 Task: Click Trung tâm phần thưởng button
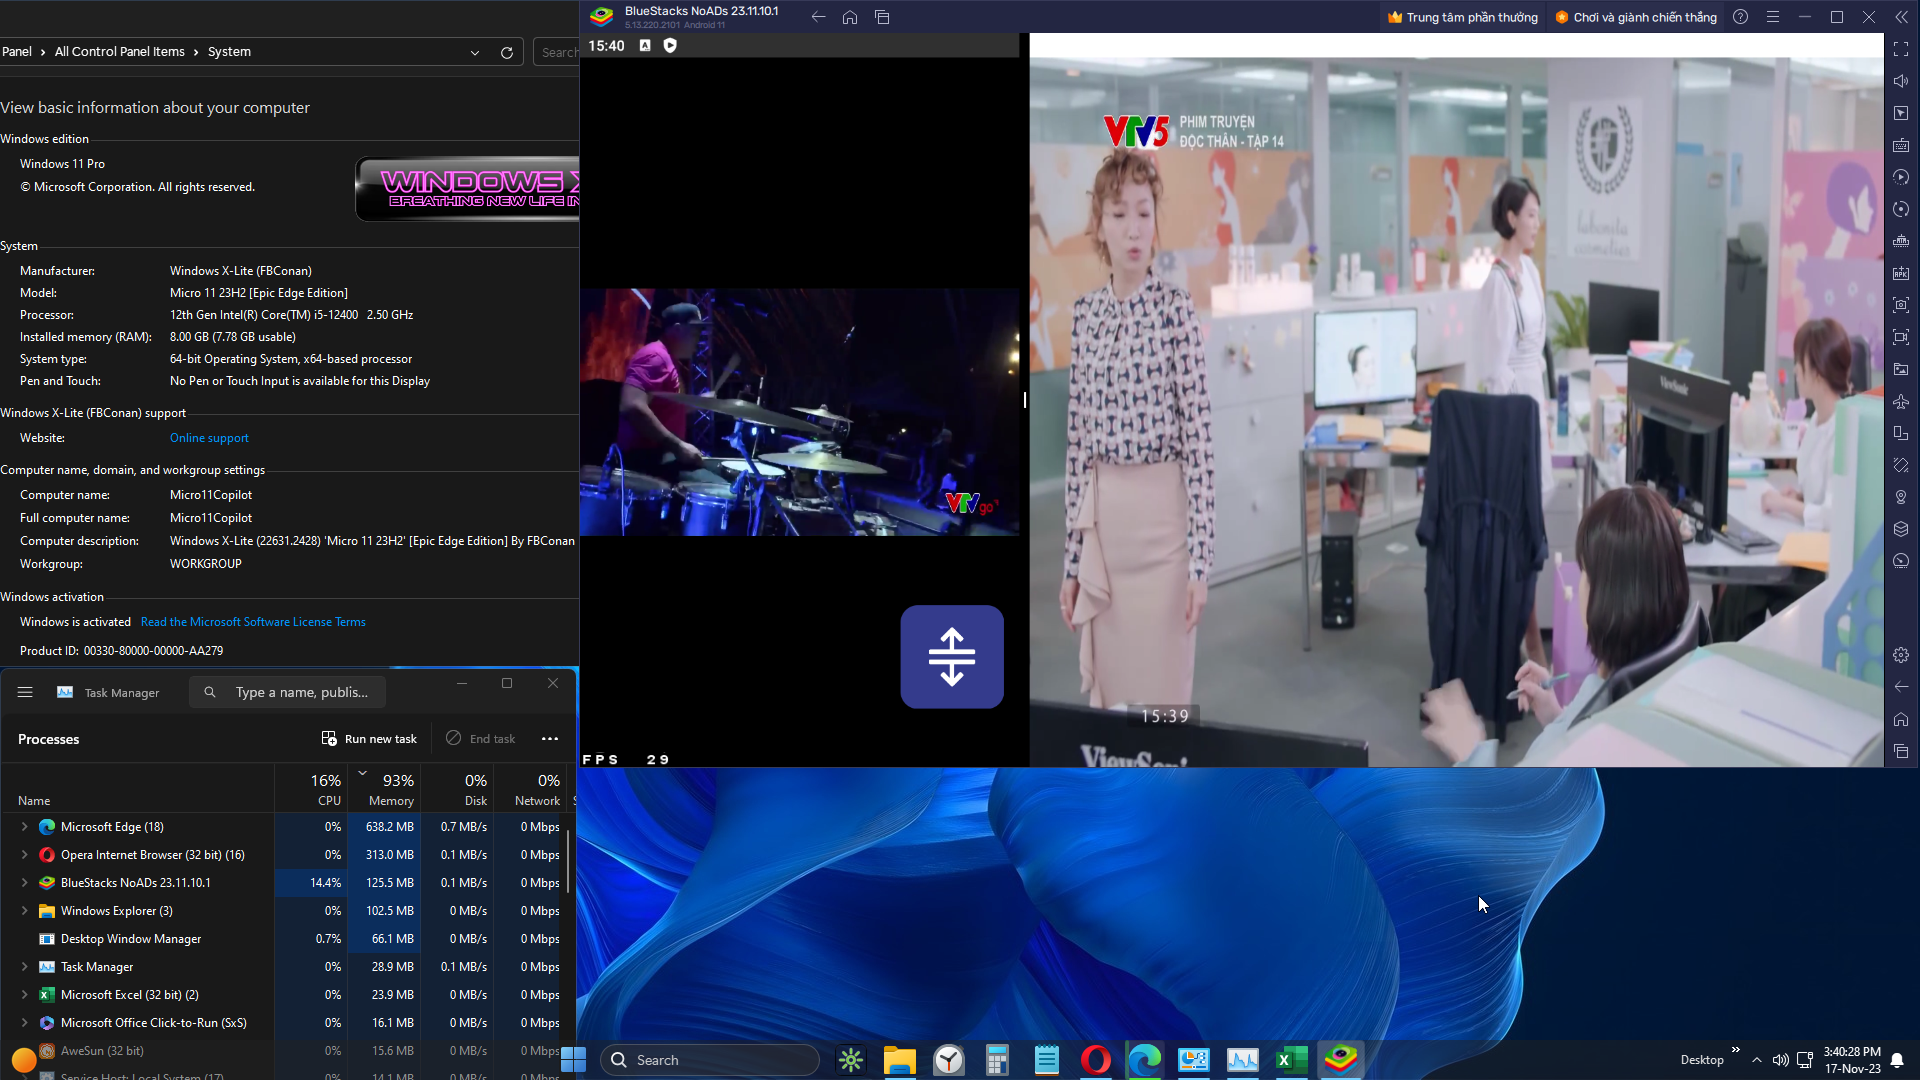pos(1462,17)
